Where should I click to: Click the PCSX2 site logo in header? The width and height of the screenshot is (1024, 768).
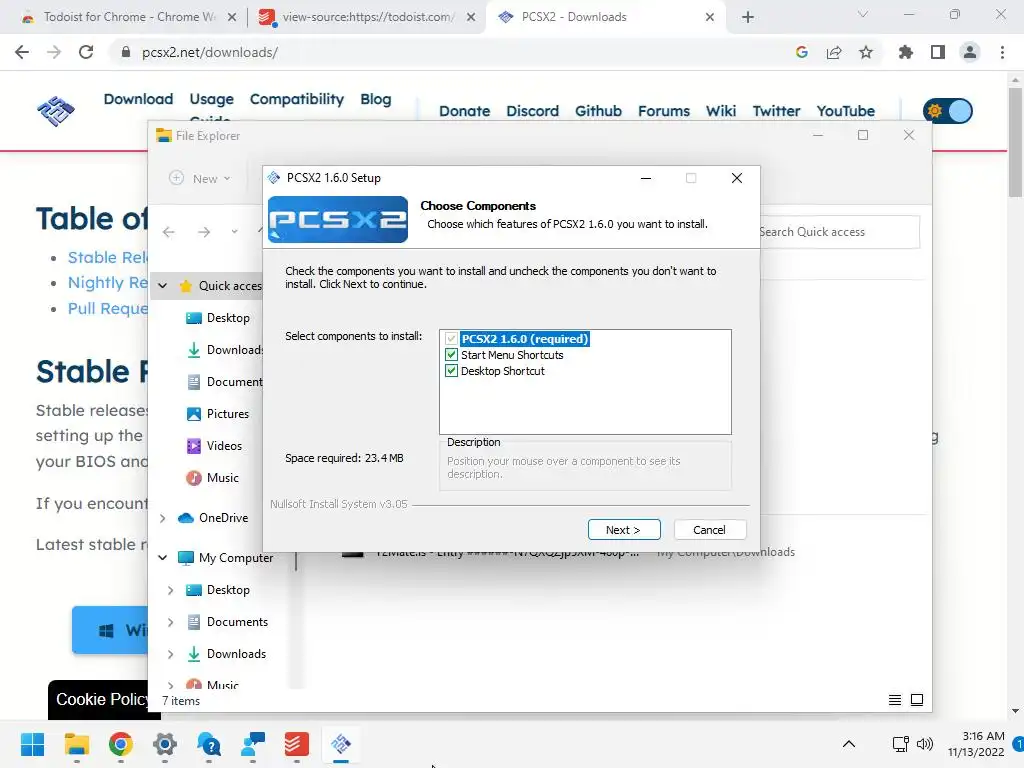pyautogui.click(x=56, y=110)
